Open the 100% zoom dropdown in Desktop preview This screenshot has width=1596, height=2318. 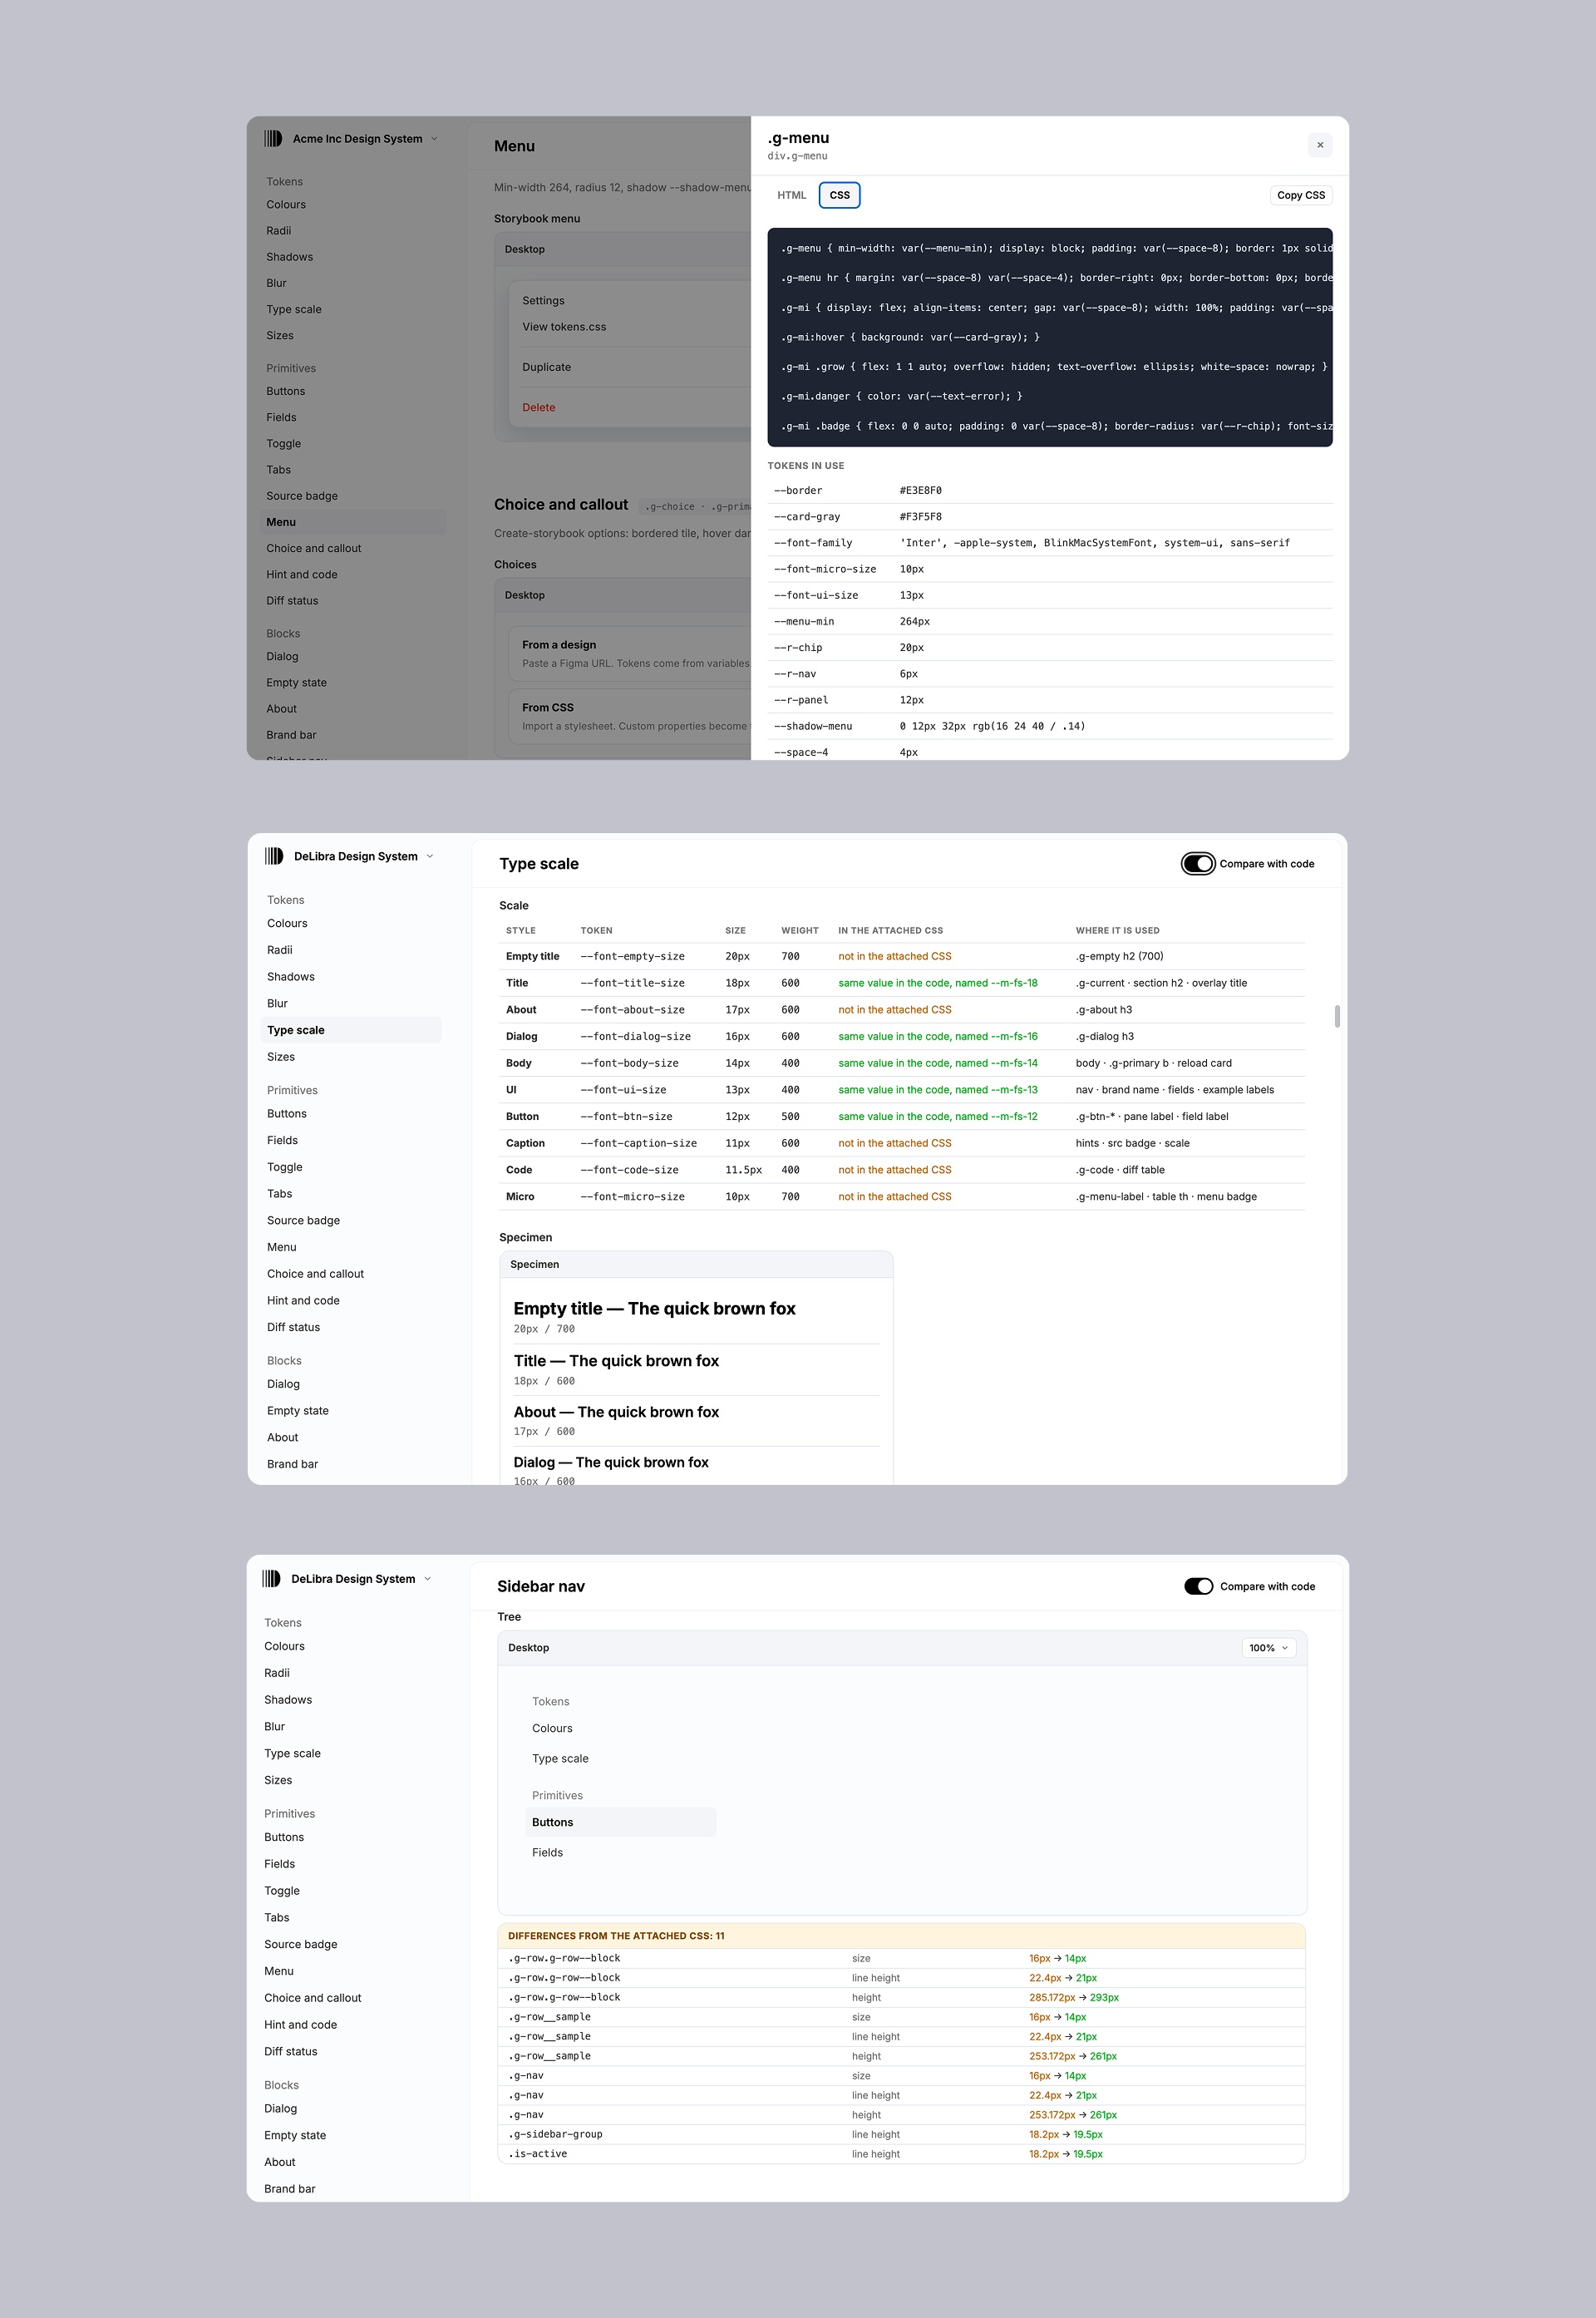[x=1269, y=1648]
